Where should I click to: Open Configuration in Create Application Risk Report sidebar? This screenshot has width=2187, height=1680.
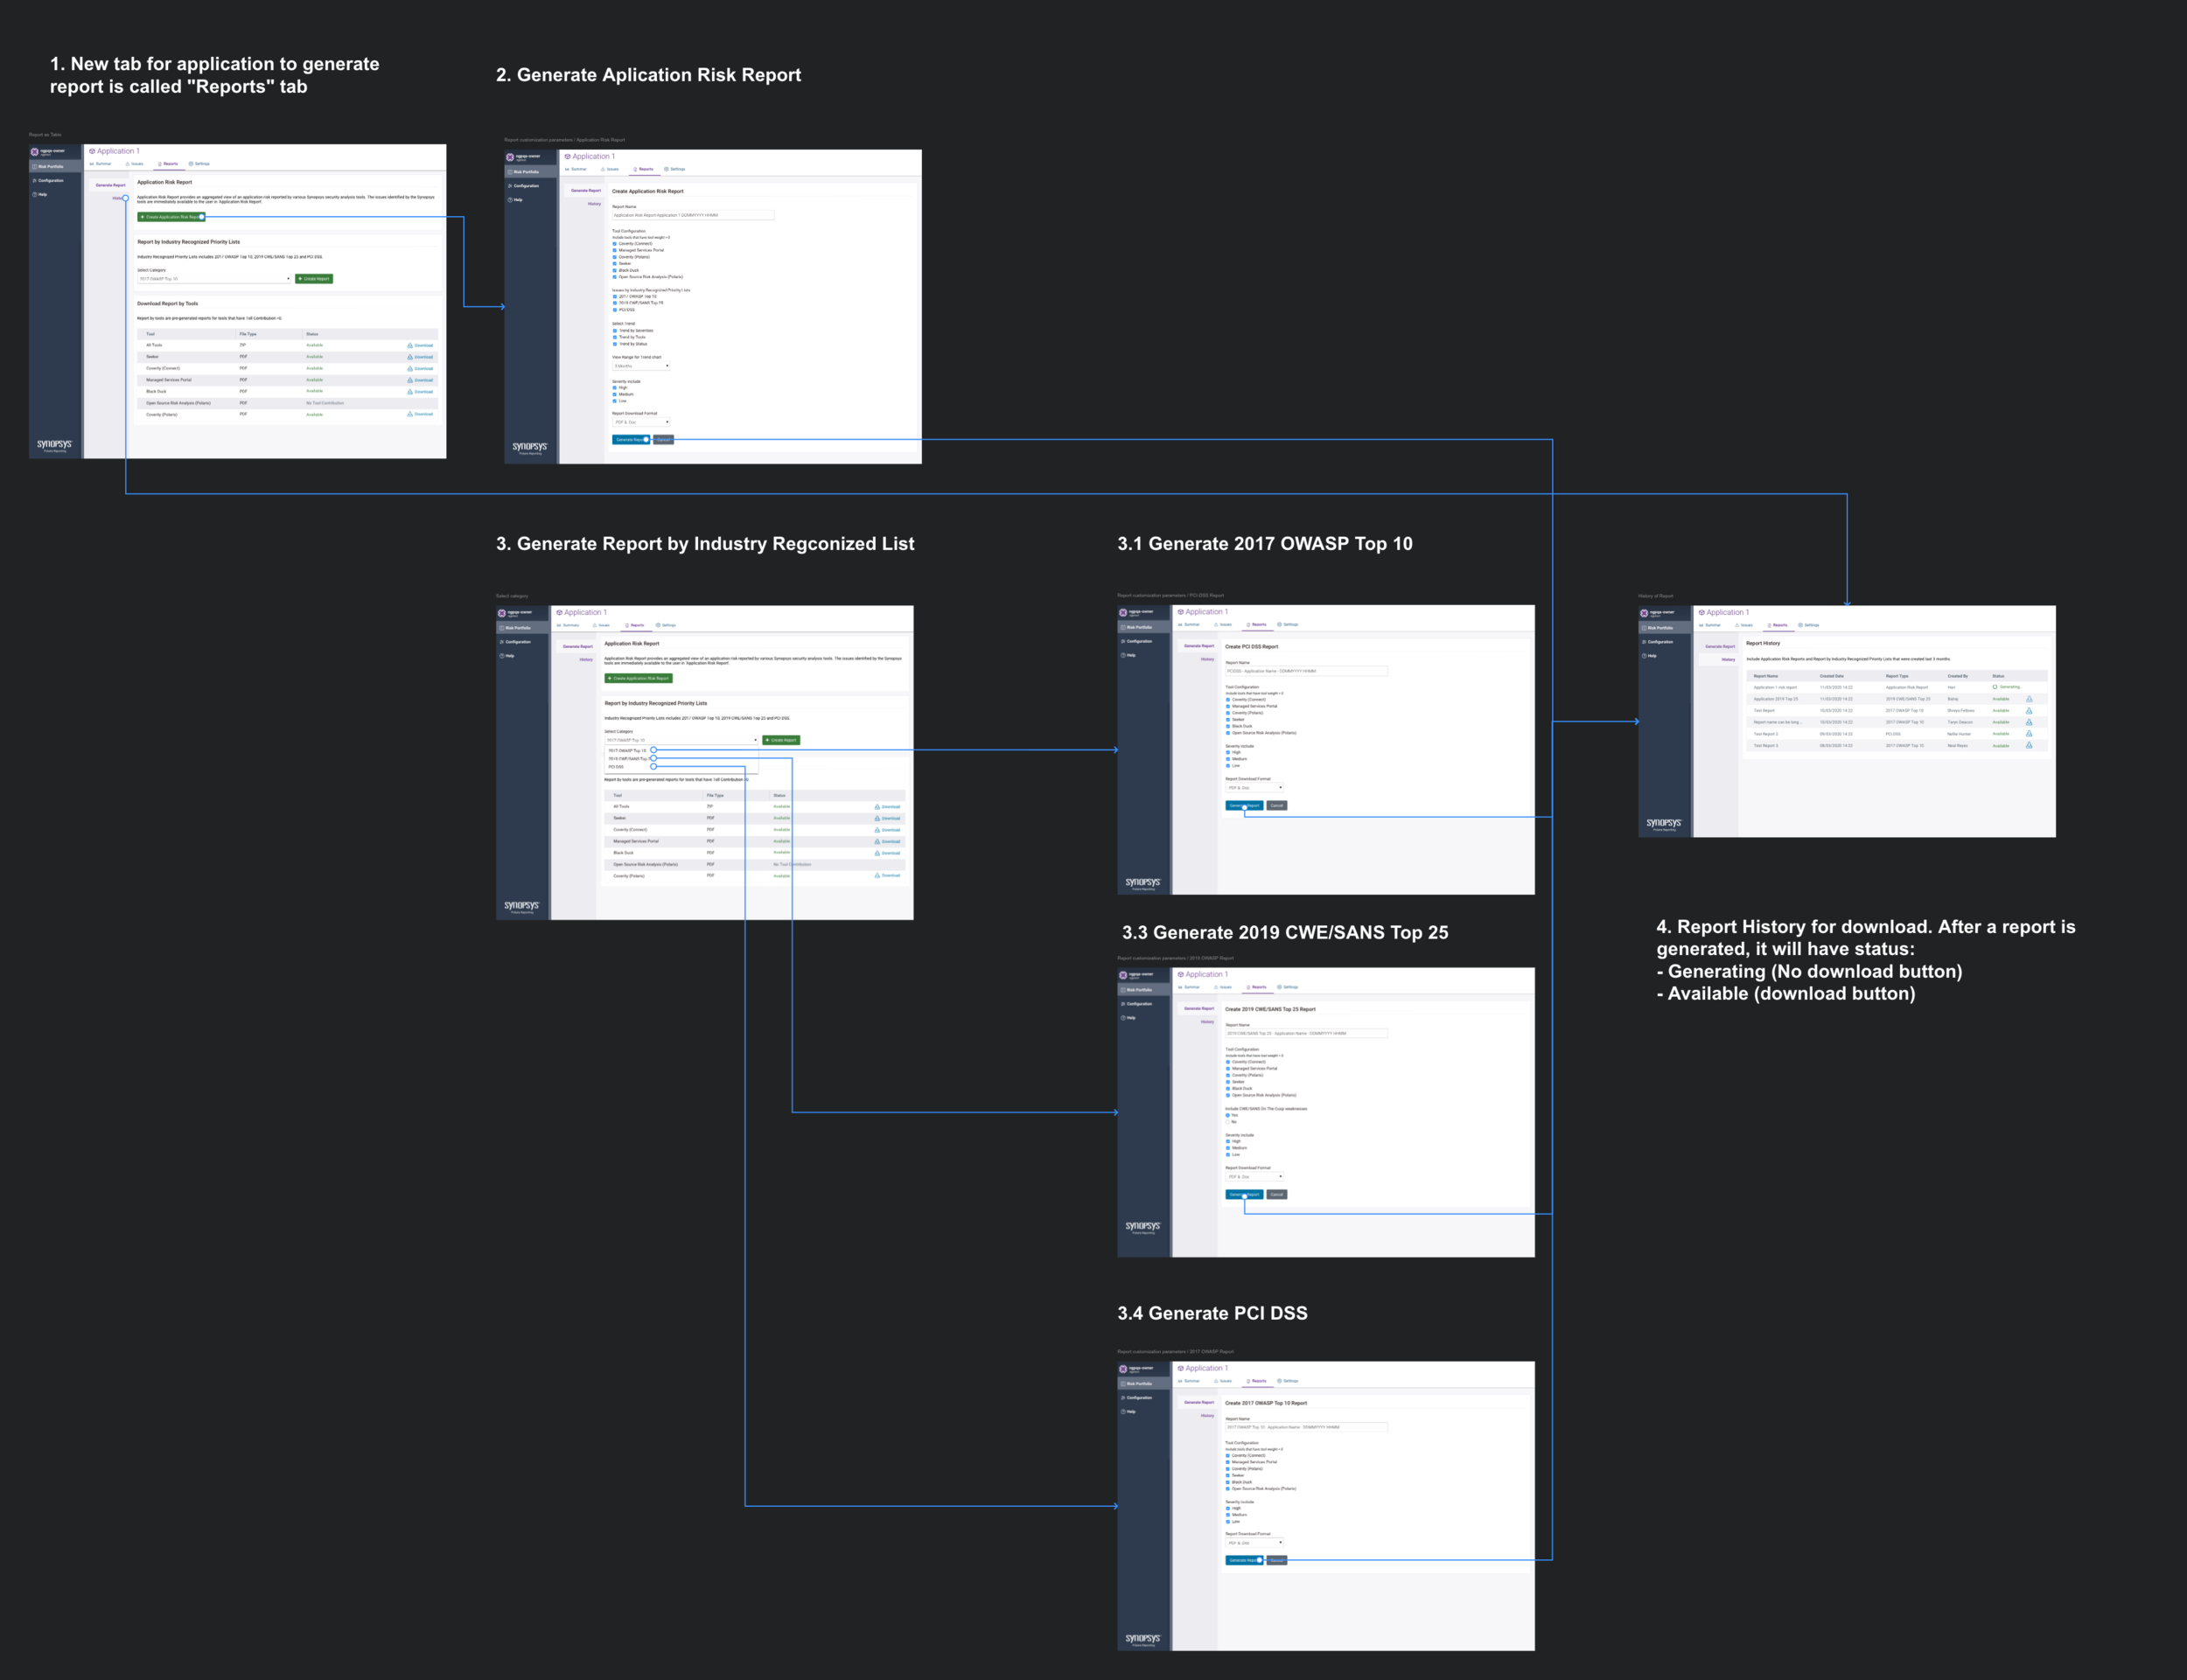(526, 186)
